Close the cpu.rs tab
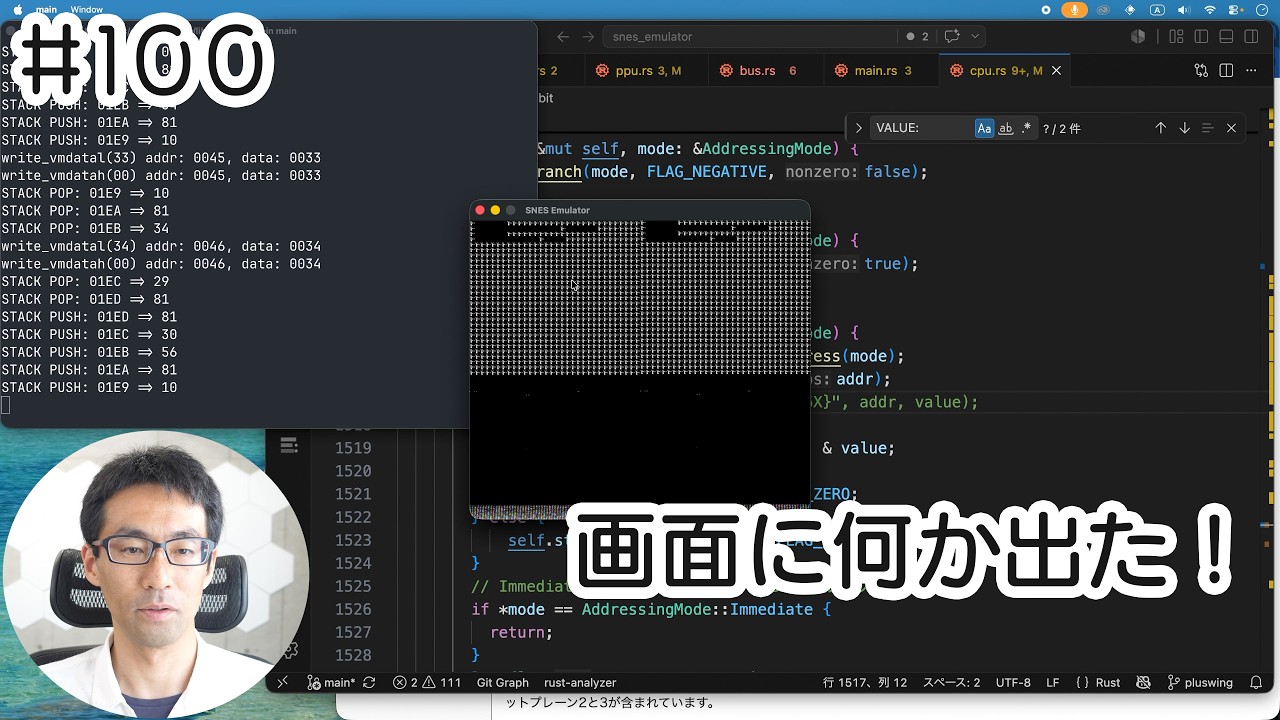Image resolution: width=1280 pixels, height=720 pixels. point(1056,71)
